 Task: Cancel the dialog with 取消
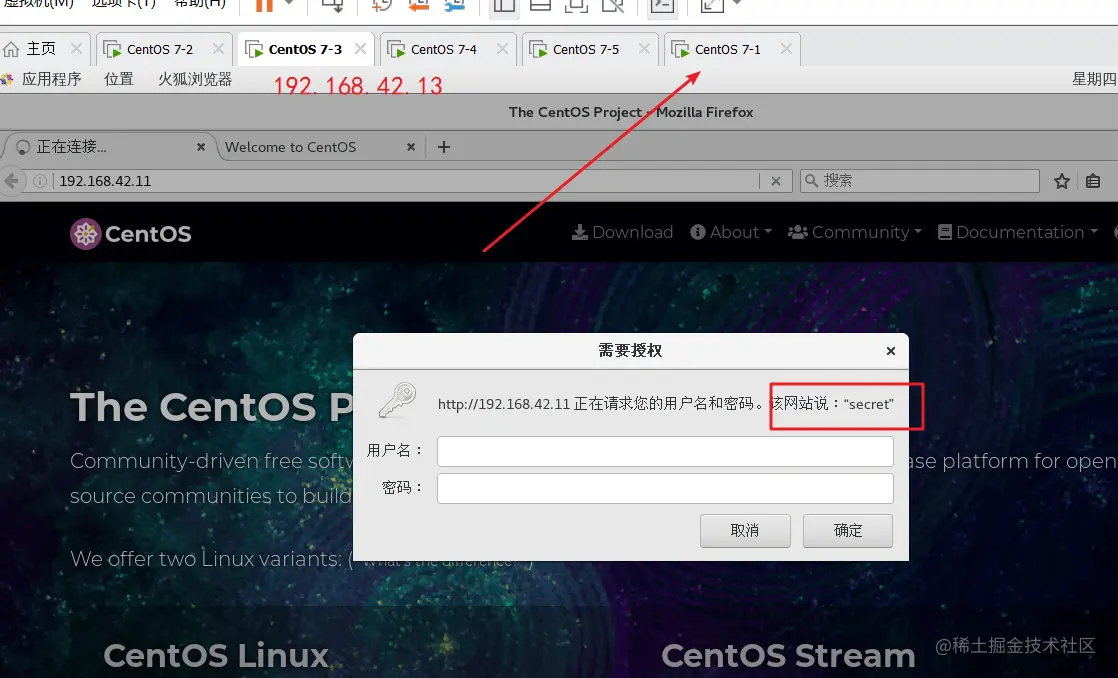pos(745,530)
